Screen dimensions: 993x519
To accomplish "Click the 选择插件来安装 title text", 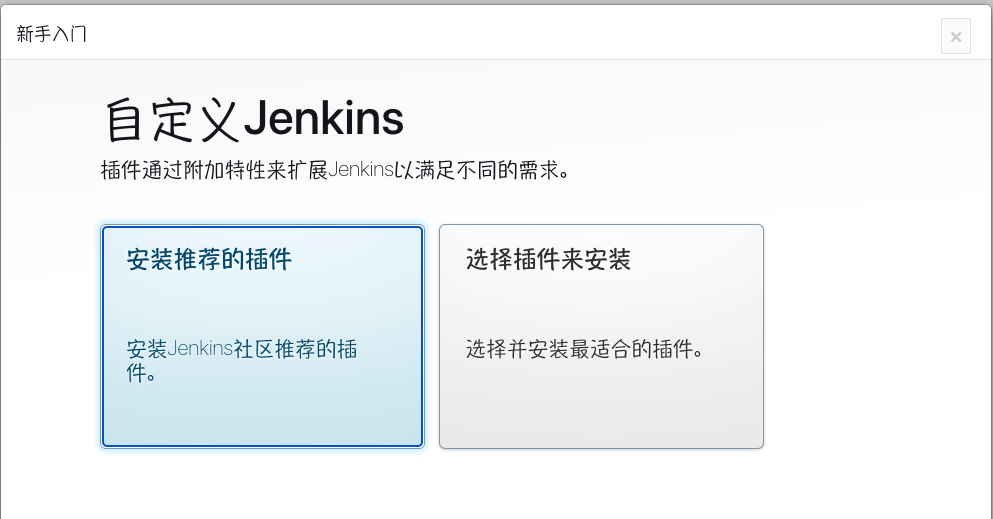I will (x=548, y=260).
